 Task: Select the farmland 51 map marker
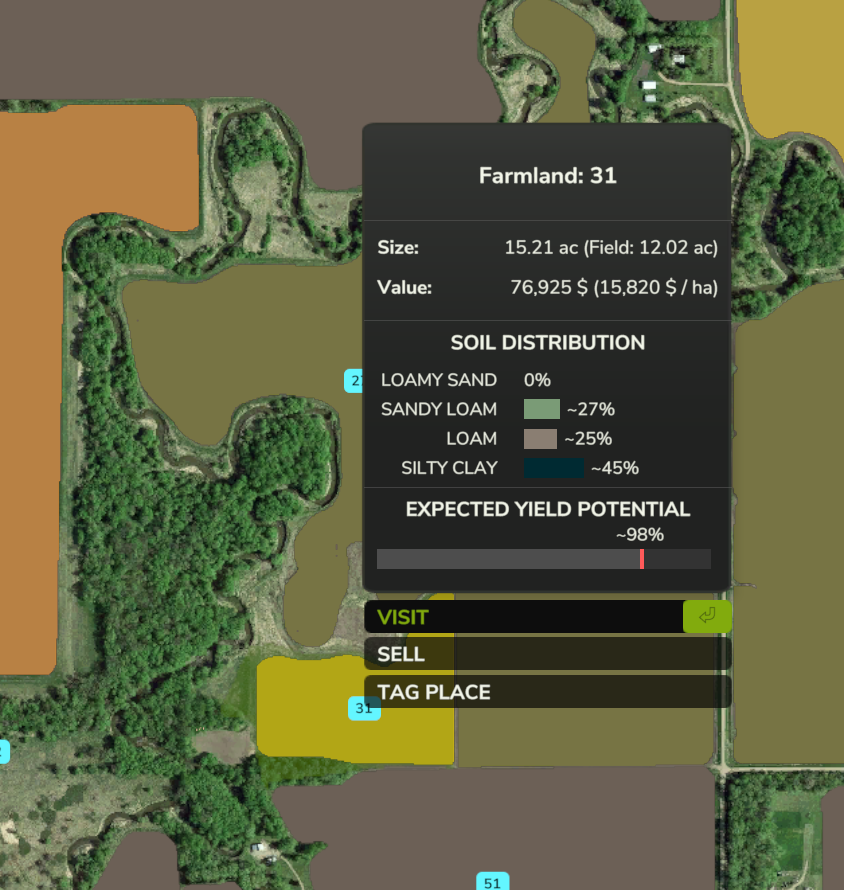(491, 882)
